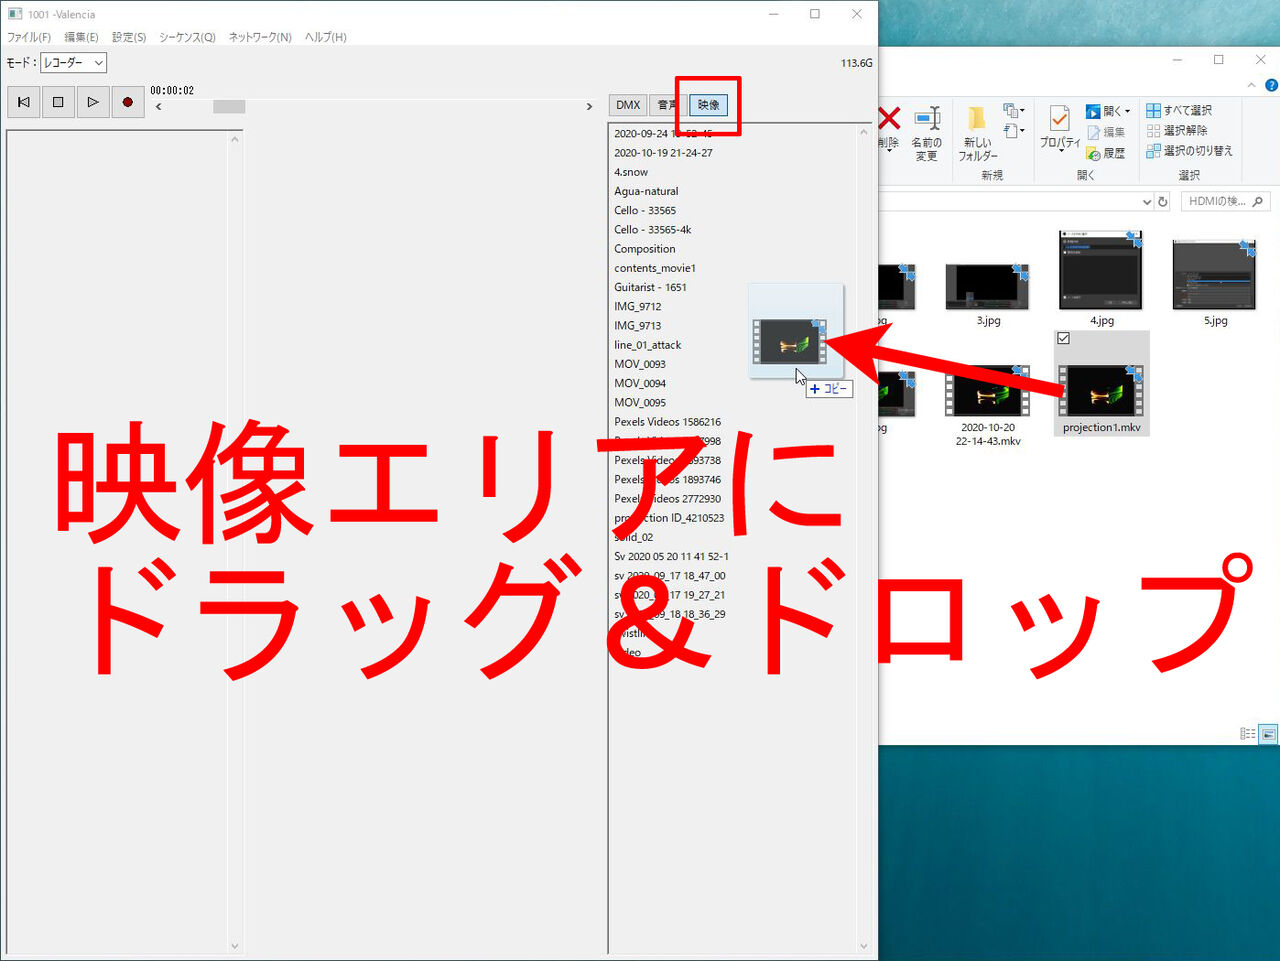Switch to the 映像 tab
1280x961 pixels.
(708, 104)
